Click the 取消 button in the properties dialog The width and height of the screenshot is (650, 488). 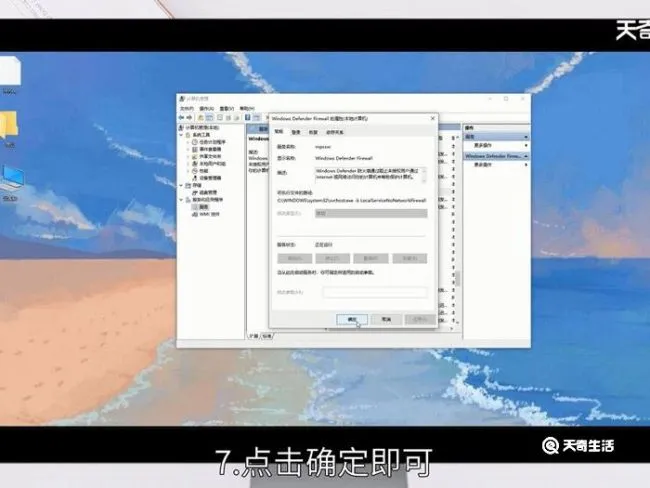pos(386,319)
